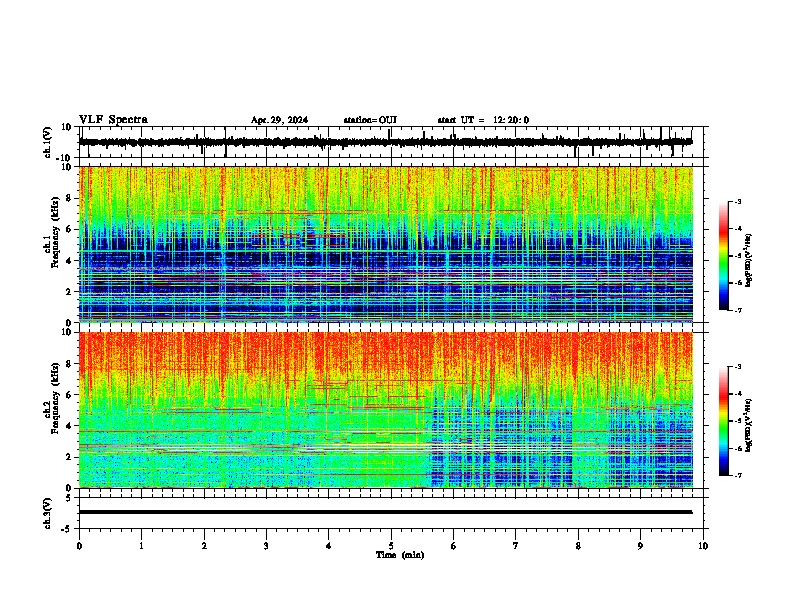
Task: Click the "8" kHz tick on ch.1 spectrogram
Action: [70, 198]
